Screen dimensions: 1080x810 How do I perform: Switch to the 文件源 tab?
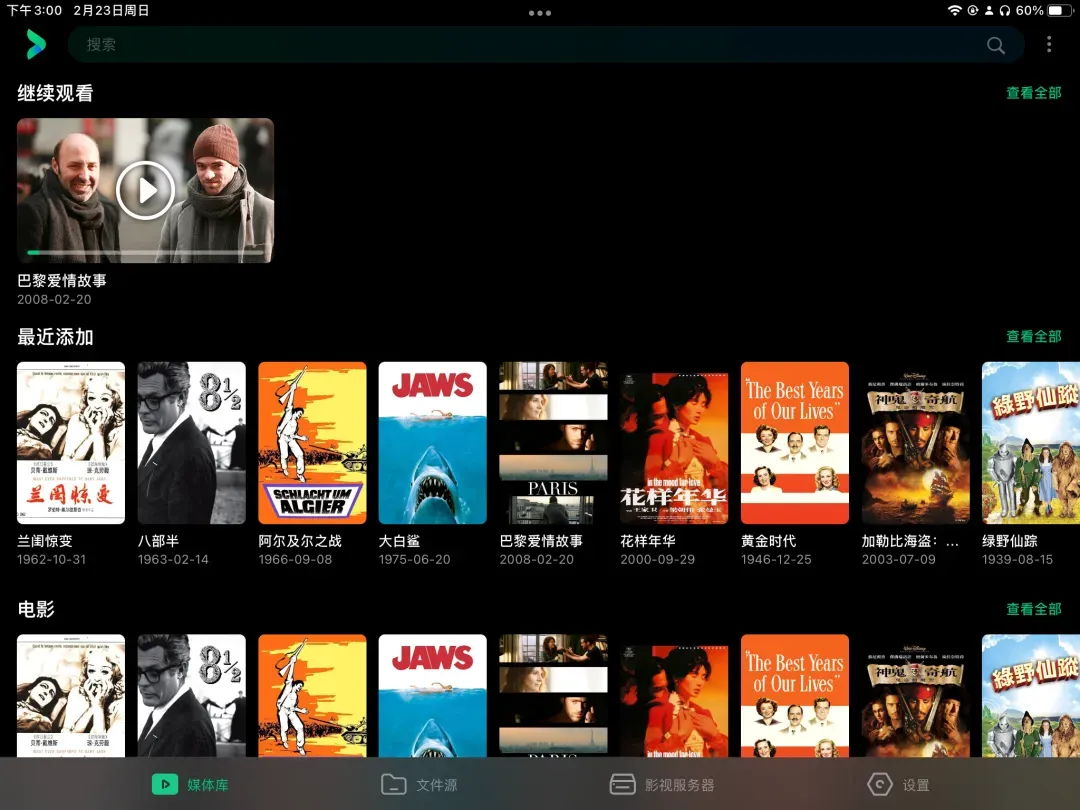(419, 785)
